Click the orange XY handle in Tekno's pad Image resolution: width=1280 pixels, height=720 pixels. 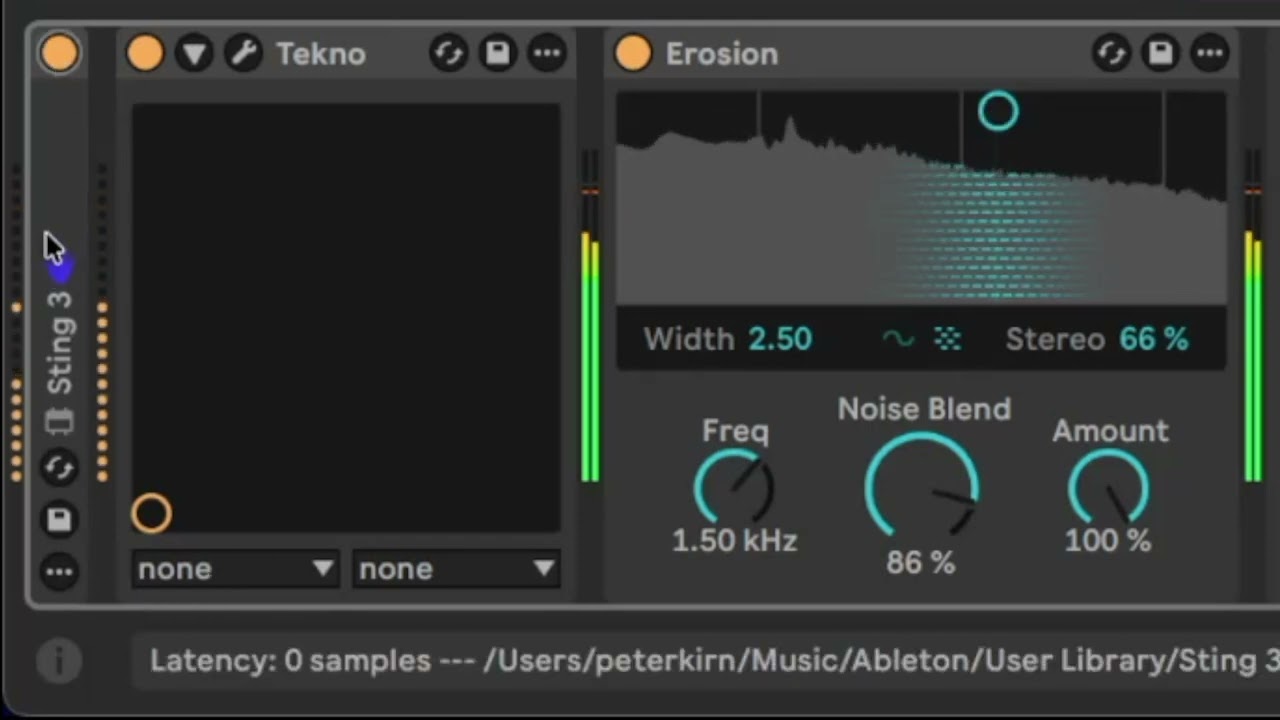151,513
